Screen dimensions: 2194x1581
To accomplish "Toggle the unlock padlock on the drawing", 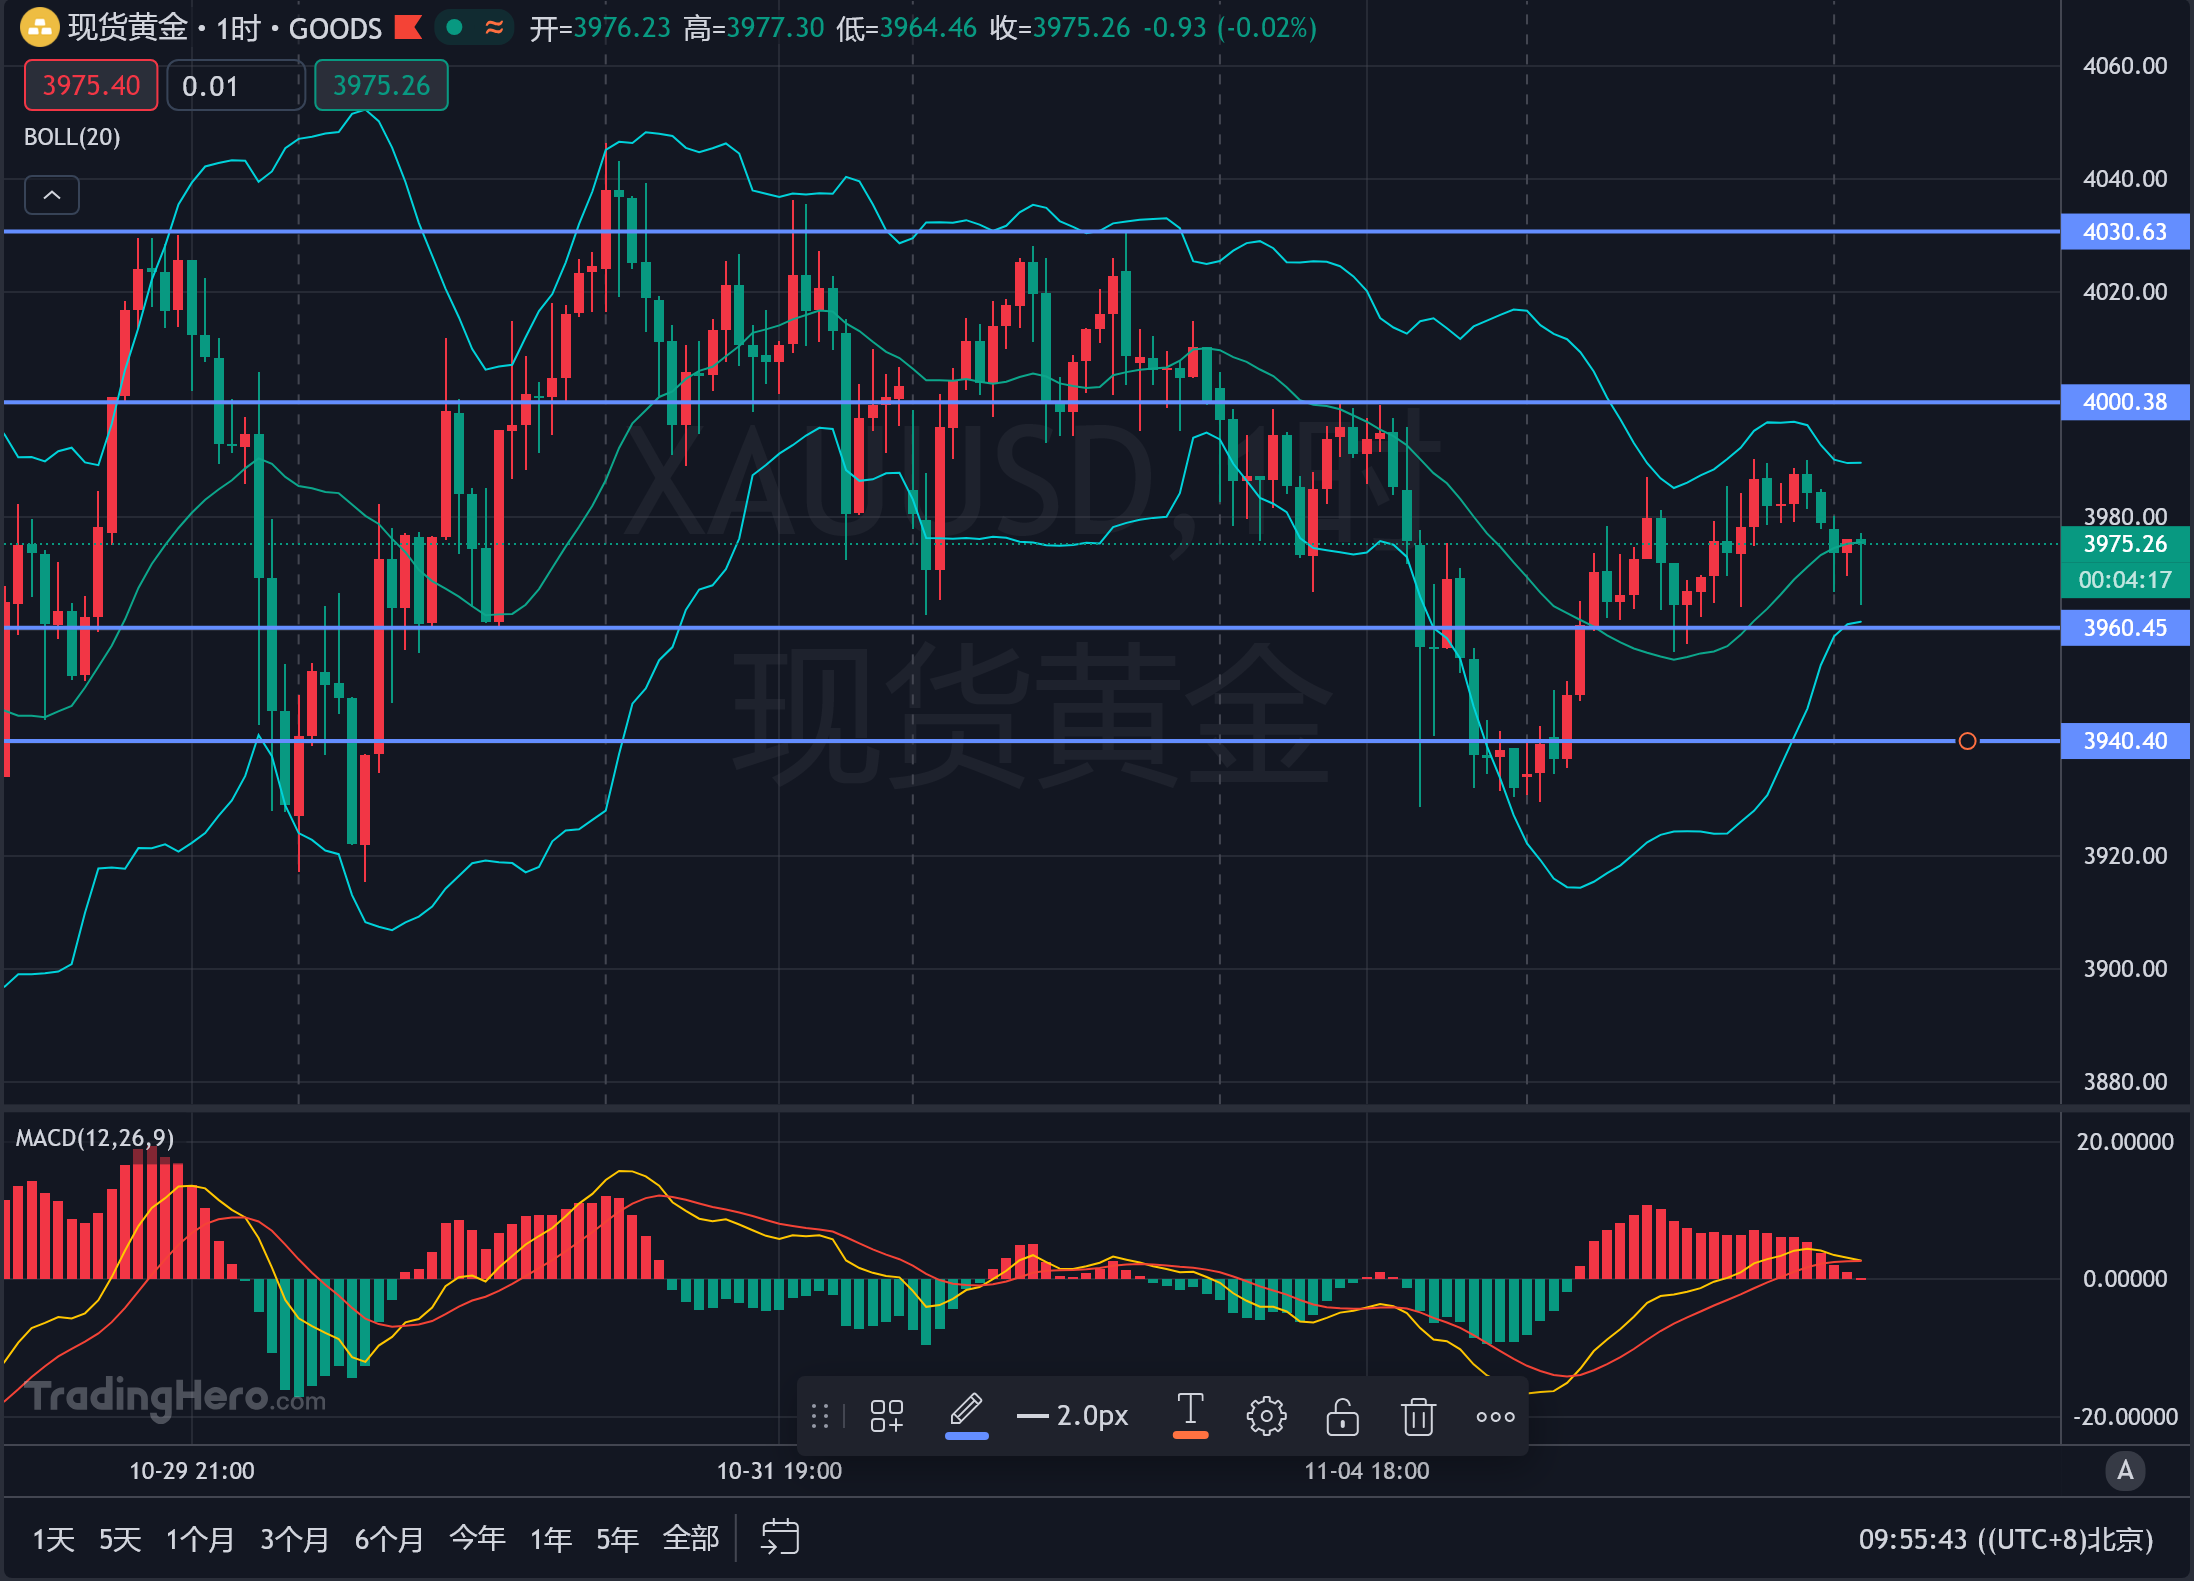I will point(1342,1416).
